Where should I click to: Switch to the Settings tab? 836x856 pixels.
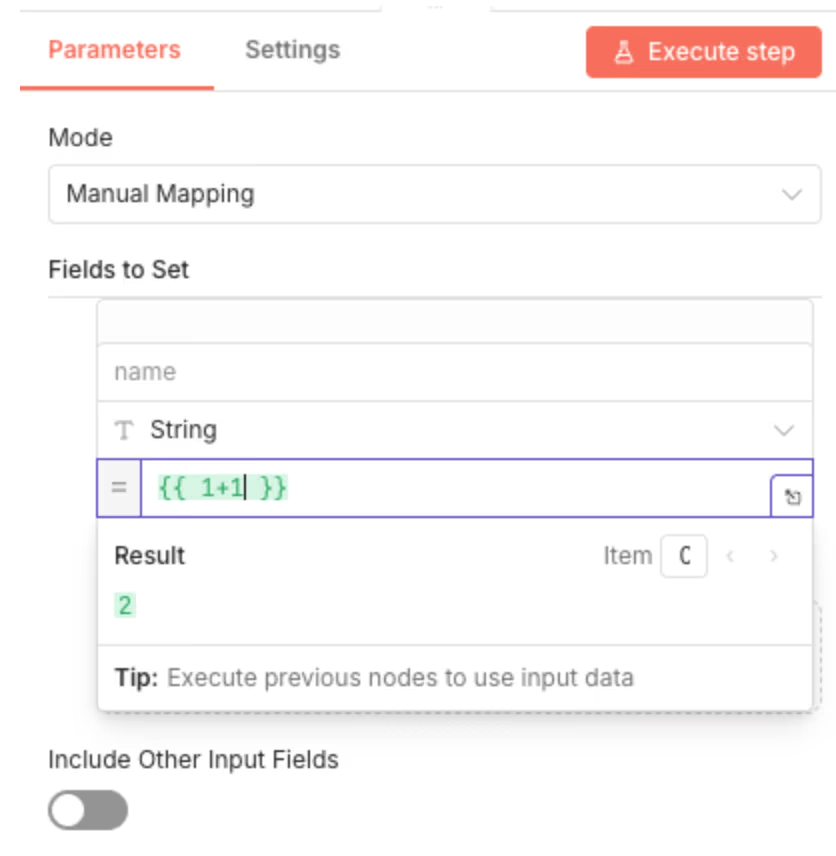click(x=292, y=50)
